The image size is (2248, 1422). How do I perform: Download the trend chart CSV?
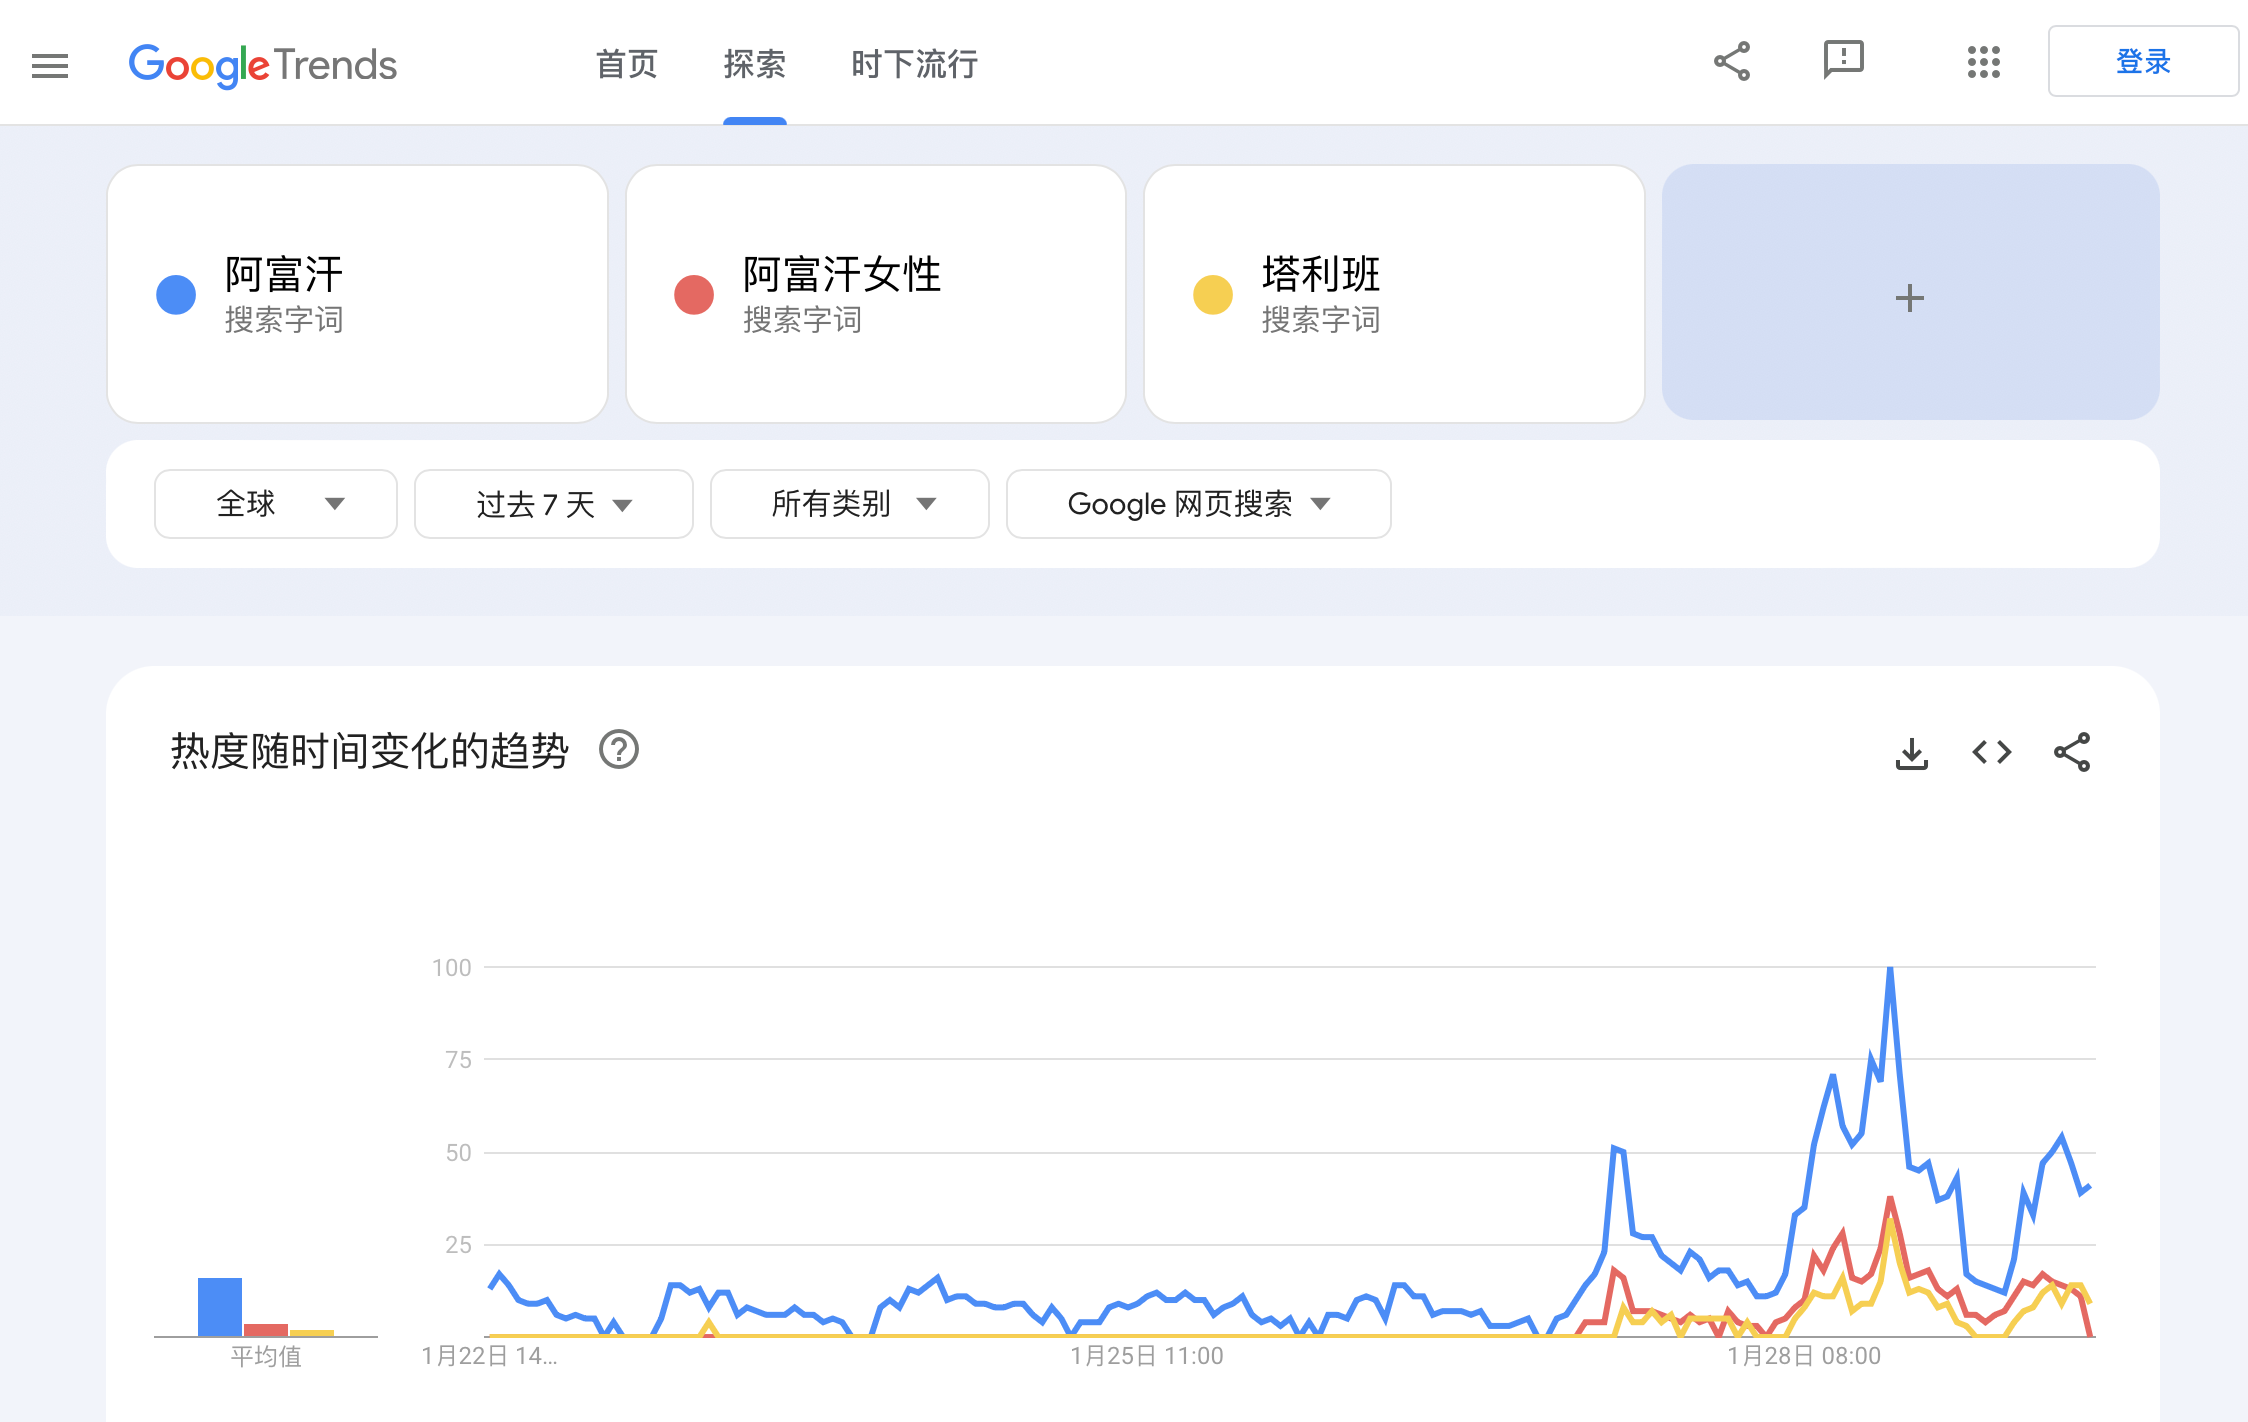1911,753
